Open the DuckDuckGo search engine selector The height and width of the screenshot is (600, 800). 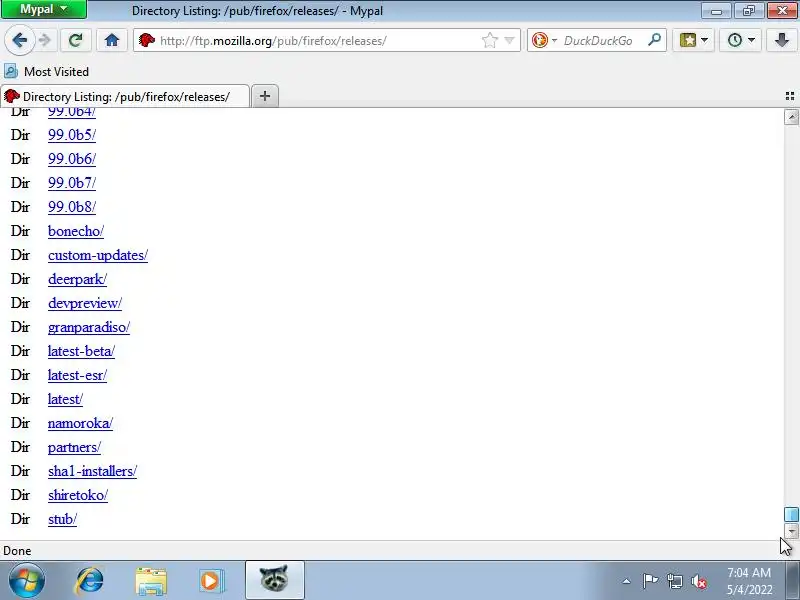tap(544, 40)
